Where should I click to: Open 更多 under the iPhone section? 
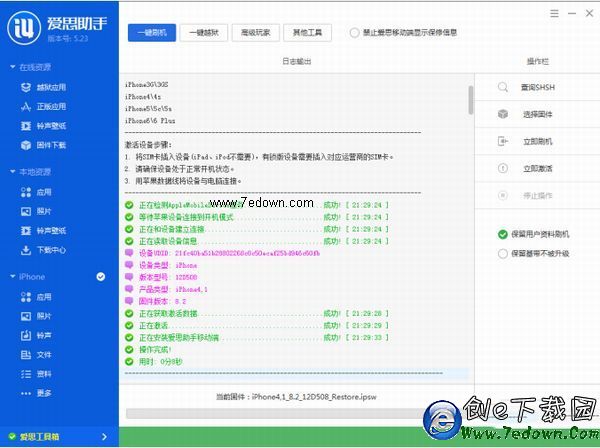36,393
